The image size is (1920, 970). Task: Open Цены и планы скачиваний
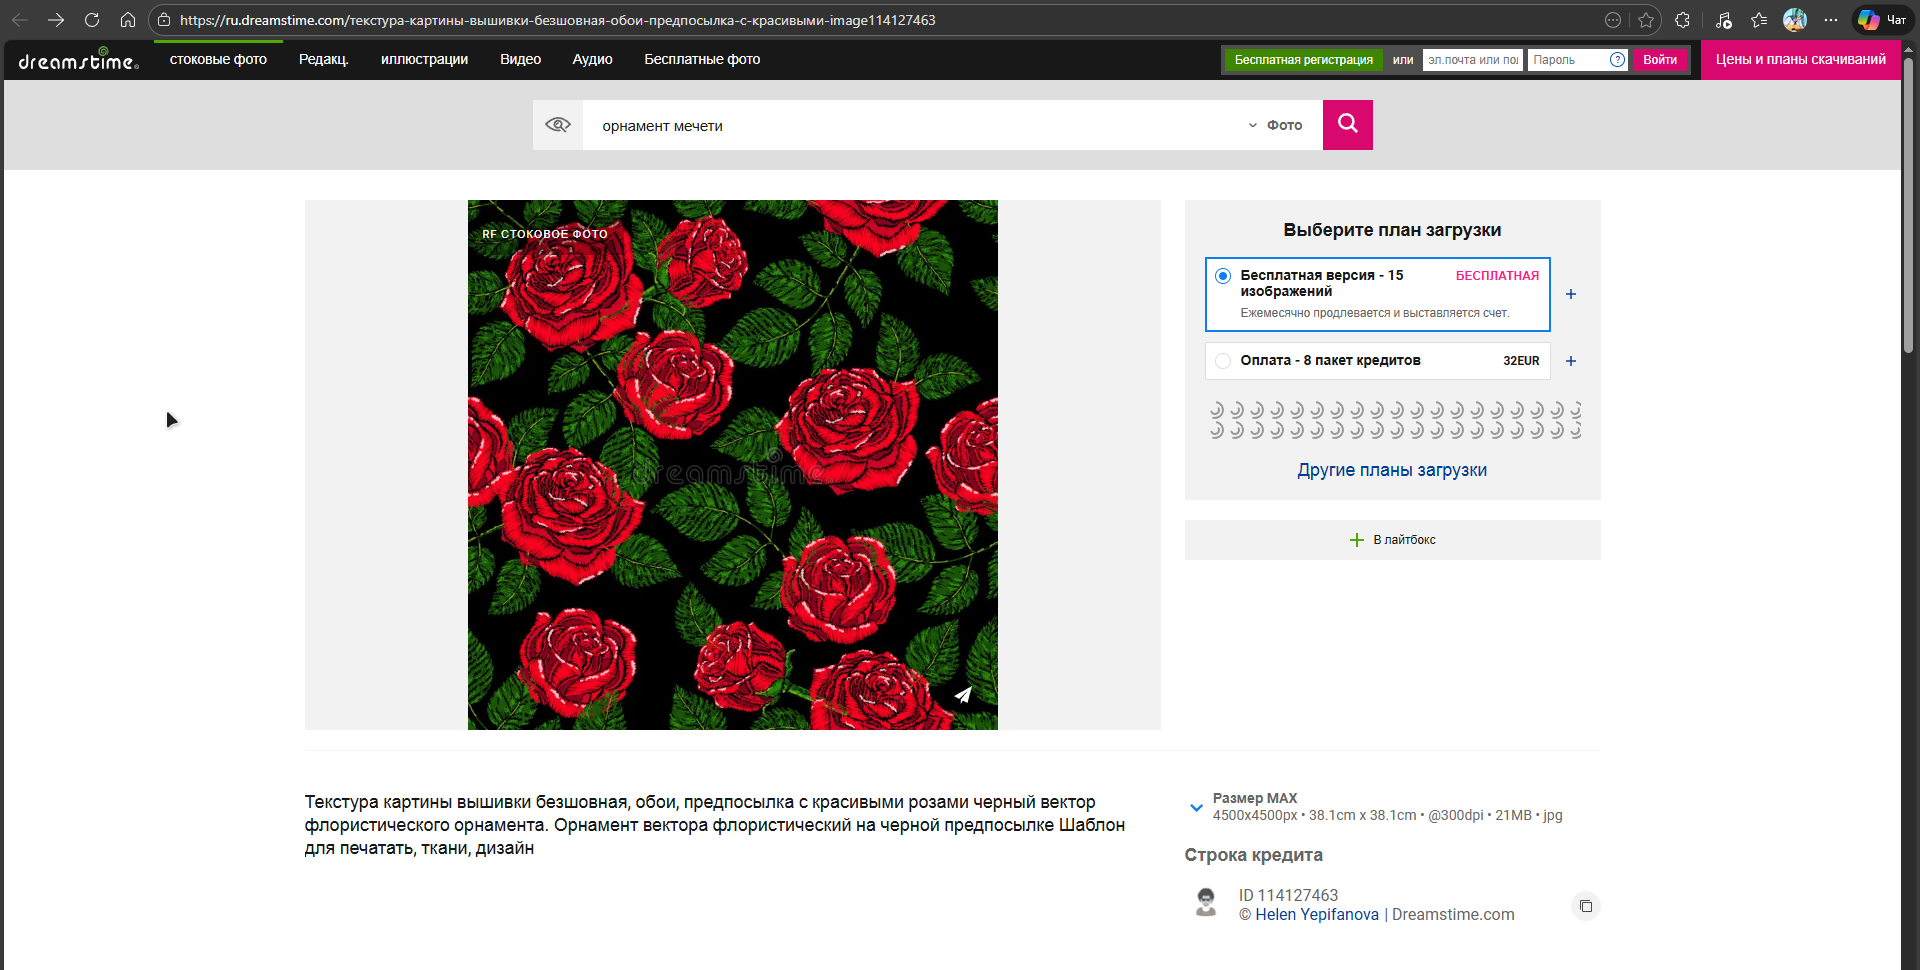tap(1801, 60)
